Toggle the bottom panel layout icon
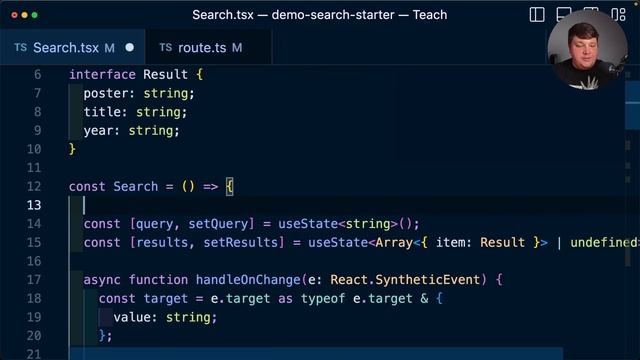Screen dimensions: 640x360 [x=564, y=15]
